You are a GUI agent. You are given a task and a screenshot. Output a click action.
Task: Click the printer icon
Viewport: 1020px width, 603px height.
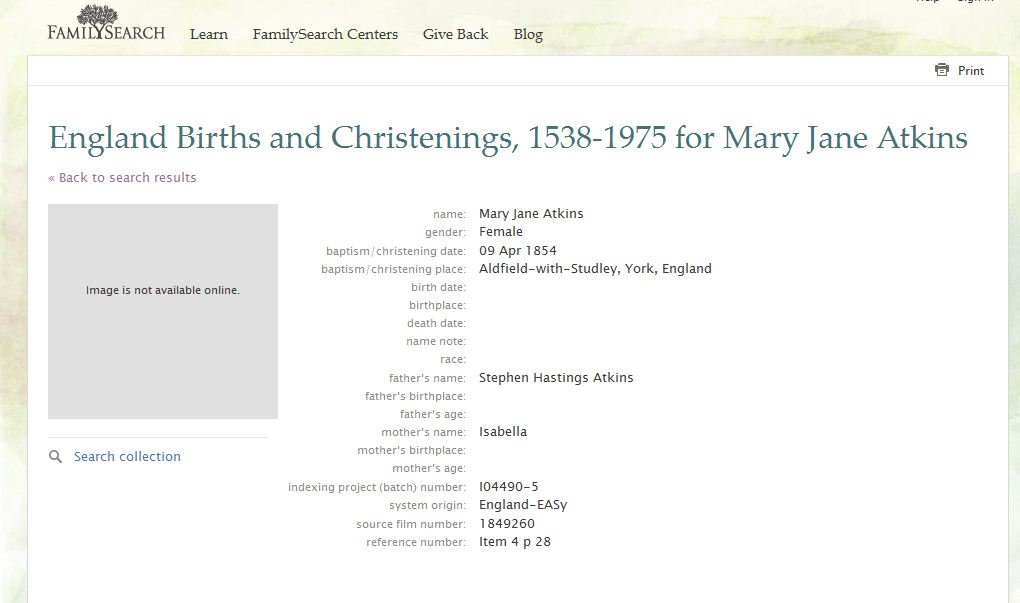[941, 70]
